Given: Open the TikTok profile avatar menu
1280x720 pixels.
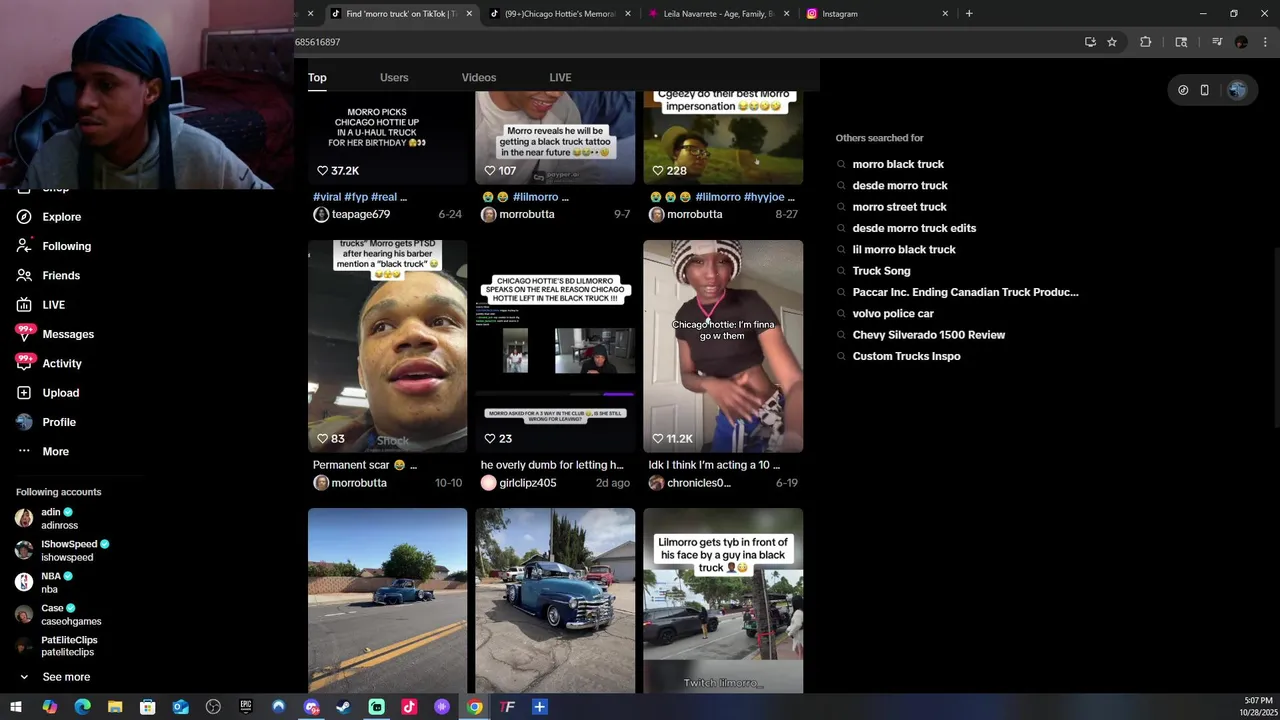Looking at the screenshot, I should click(1237, 90).
